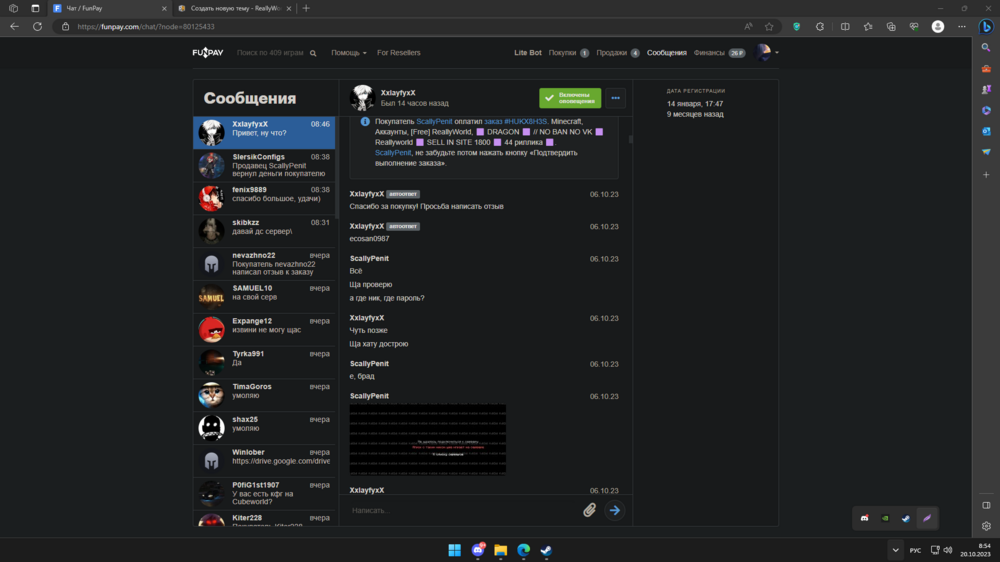Open volume control in system tray

pos(948,551)
